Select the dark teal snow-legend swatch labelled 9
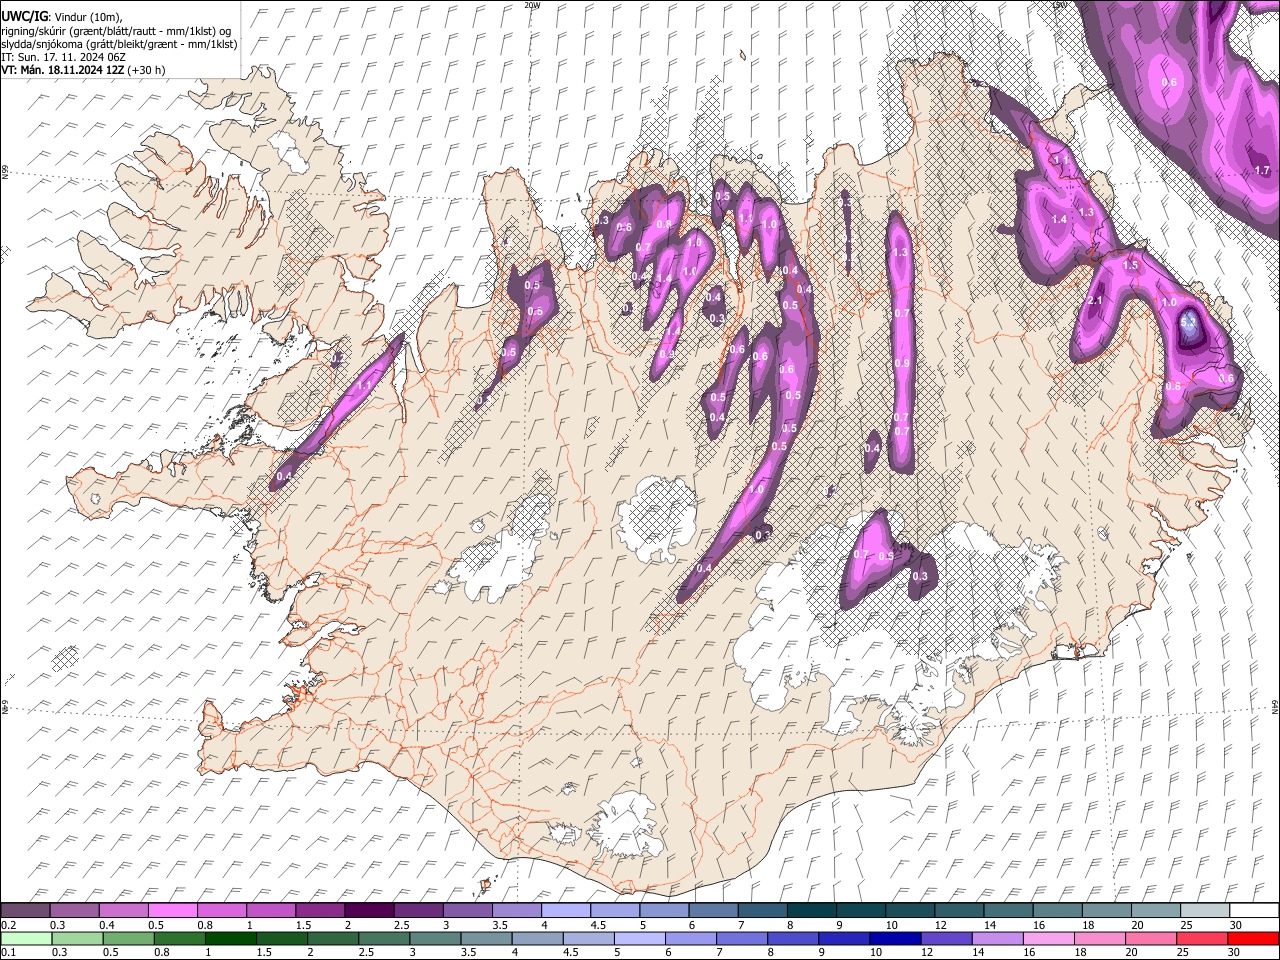1280x960 pixels. [859, 910]
